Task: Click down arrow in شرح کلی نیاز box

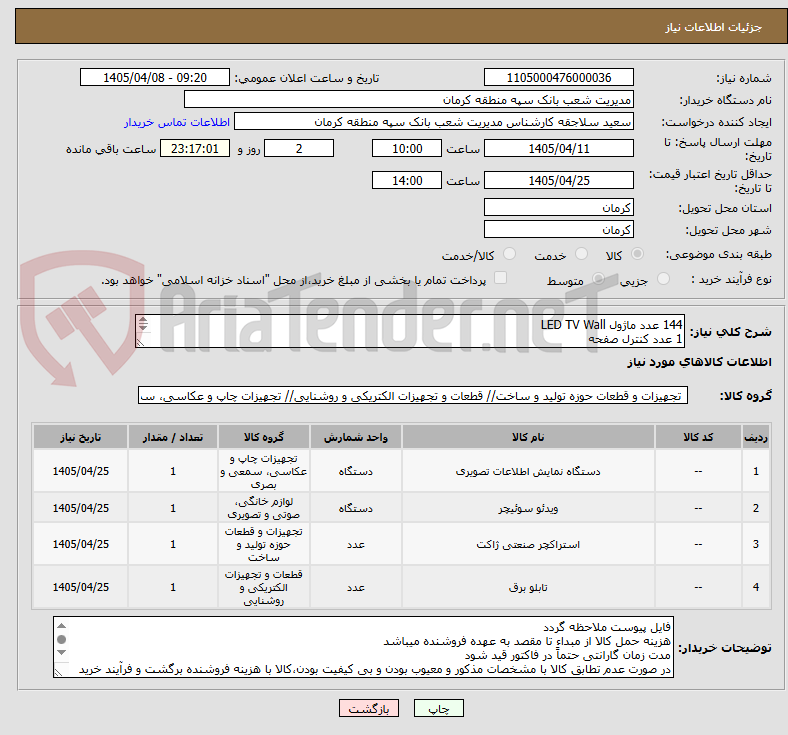Action: coord(143,328)
